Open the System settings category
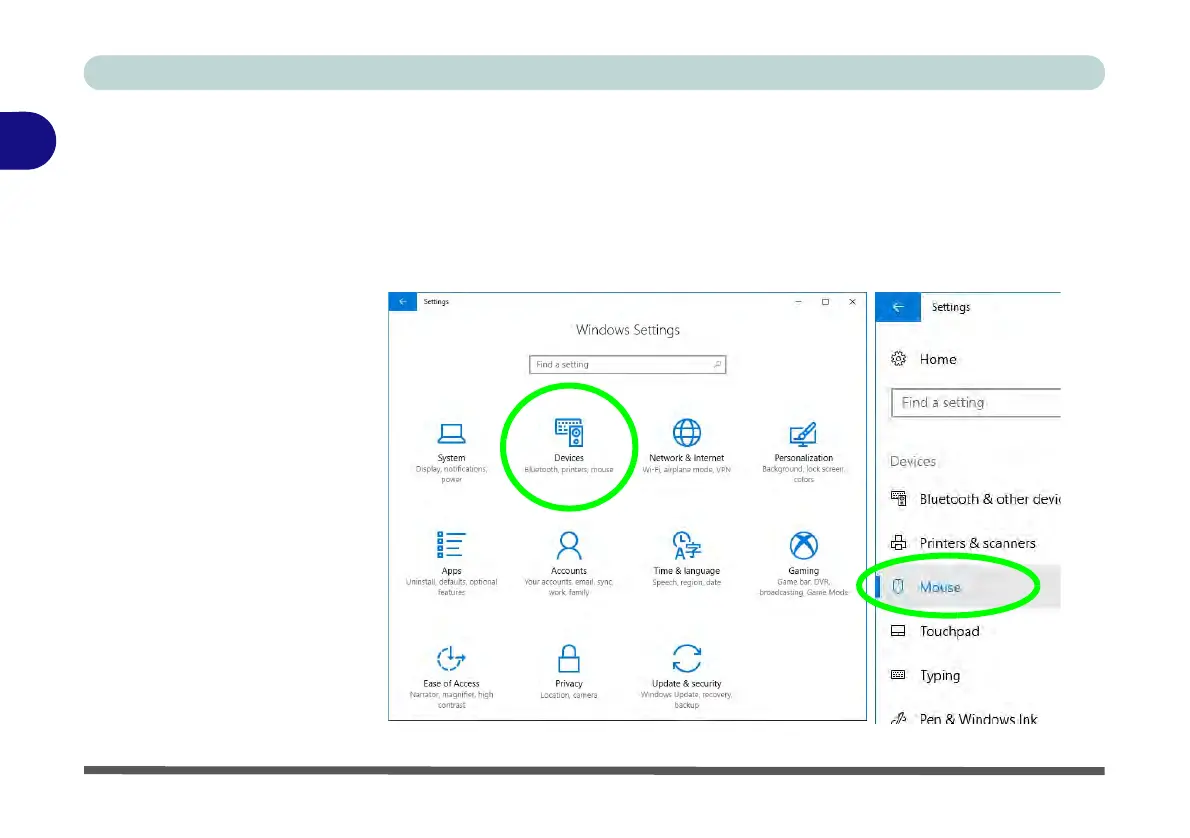 pos(452,452)
